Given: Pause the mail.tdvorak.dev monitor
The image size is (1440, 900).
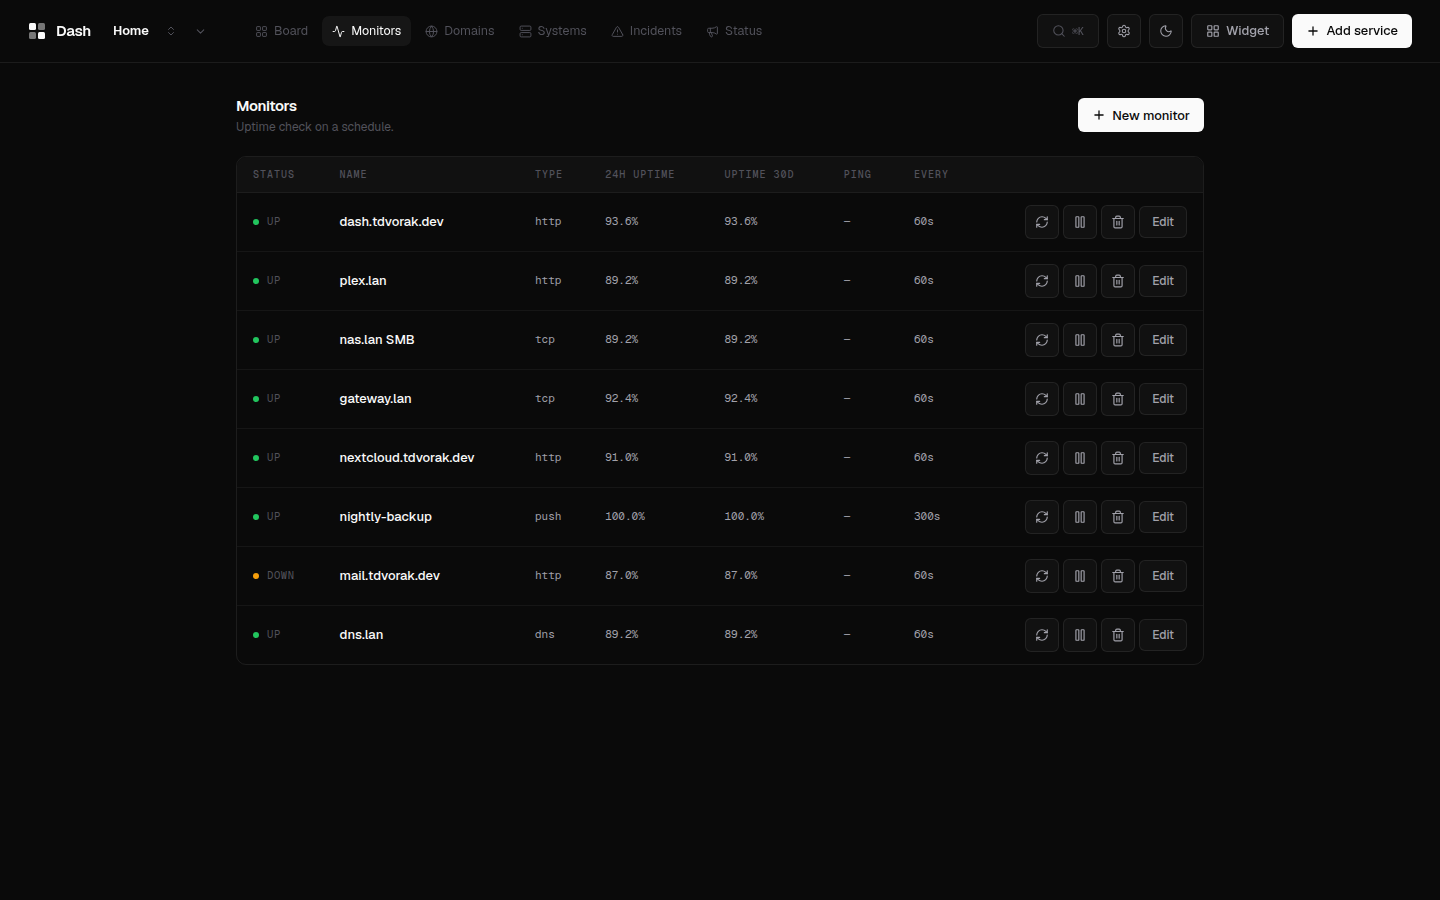Looking at the screenshot, I should (x=1080, y=576).
